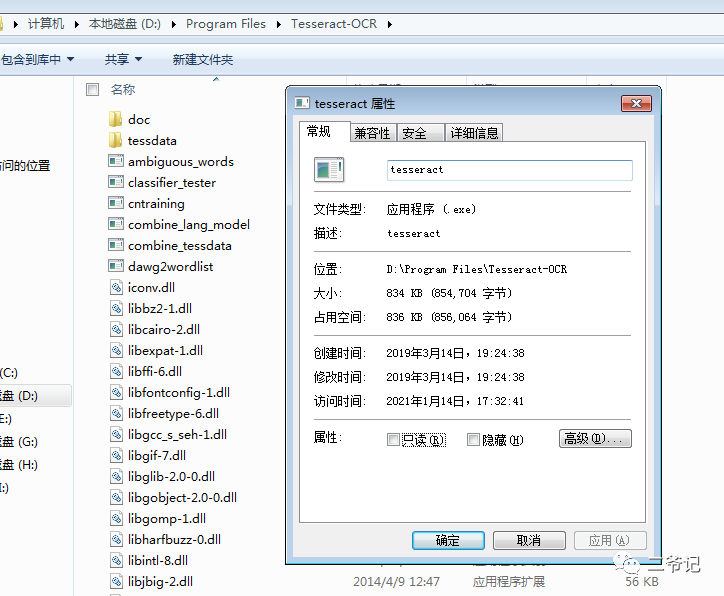The image size is (724, 596).
Task: Open the 高级(D)... attributes button
Action: pyautogui.click(x=595, y=438)
